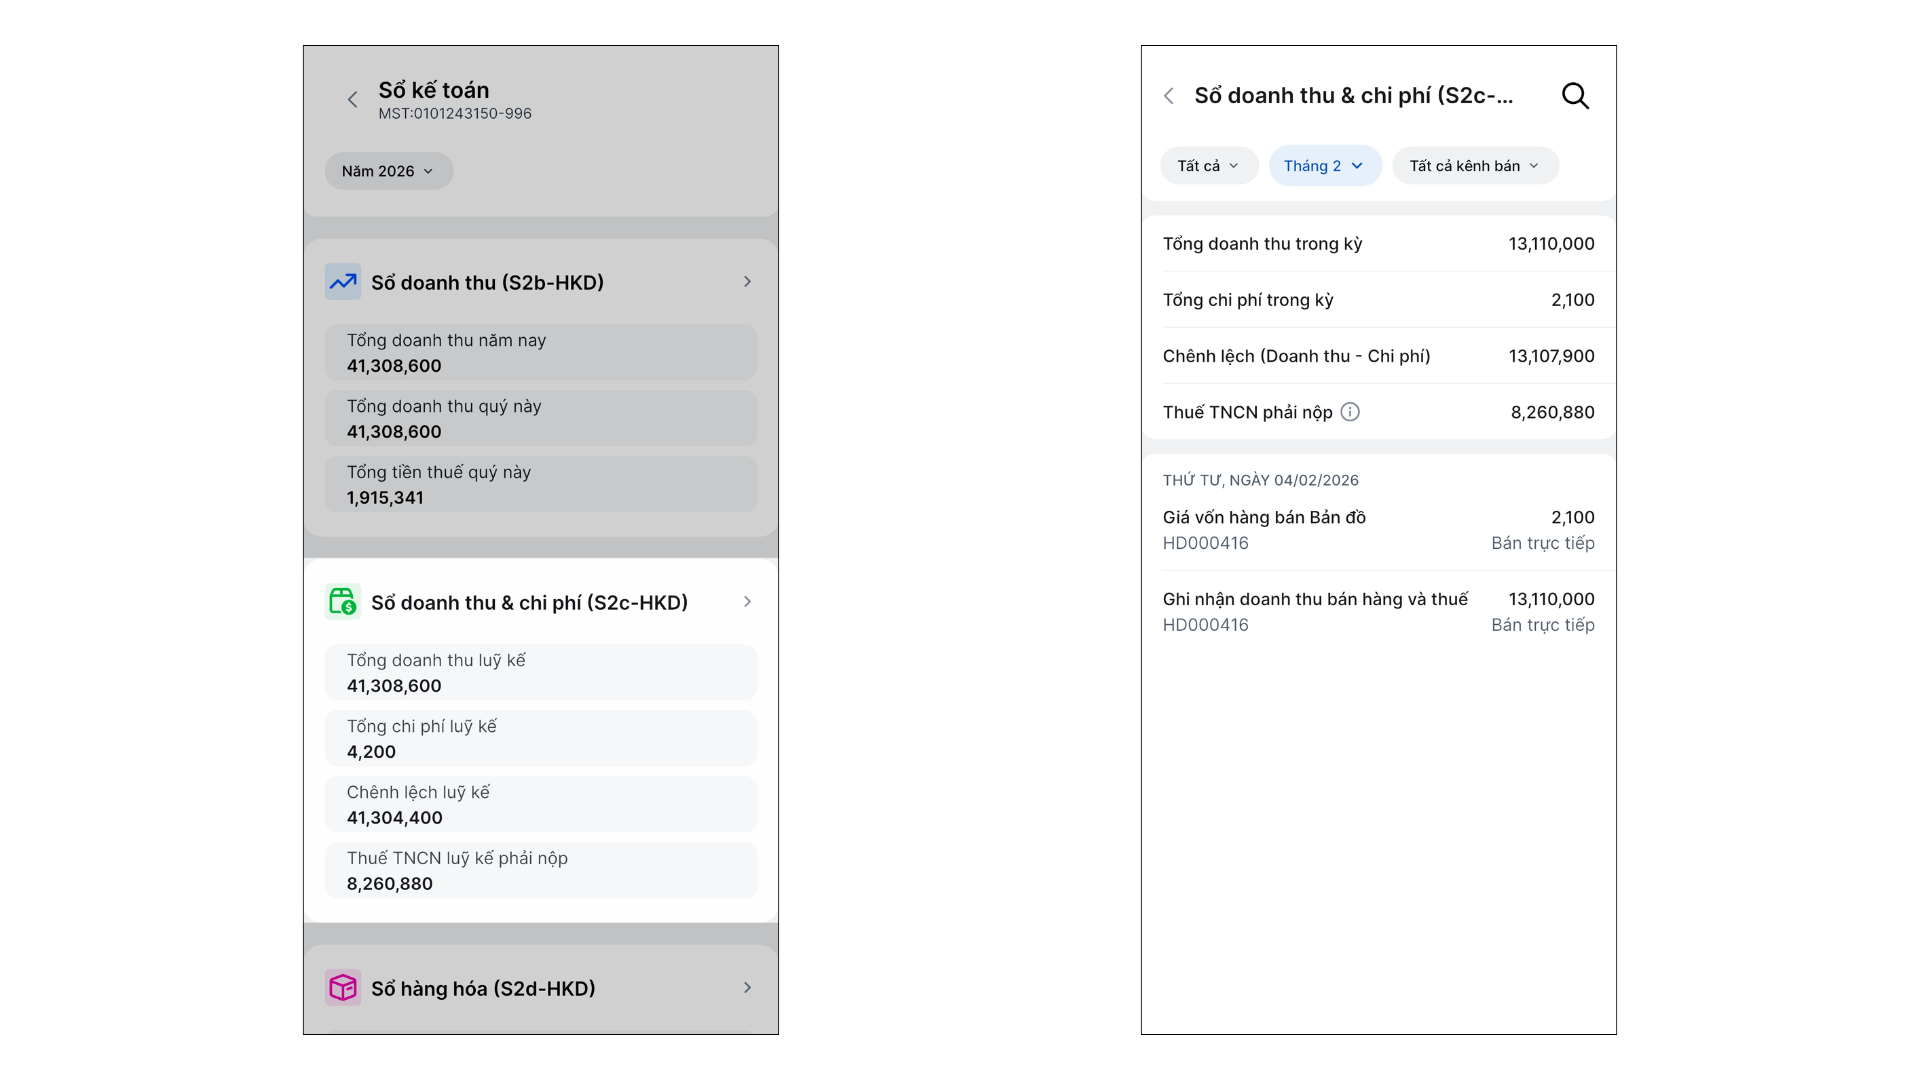The width and height of the screenshot is (1920, 1080).
Task: Select the Thuế TNCN luỹ kế phải nộp card
Action: tap(540, 871)
